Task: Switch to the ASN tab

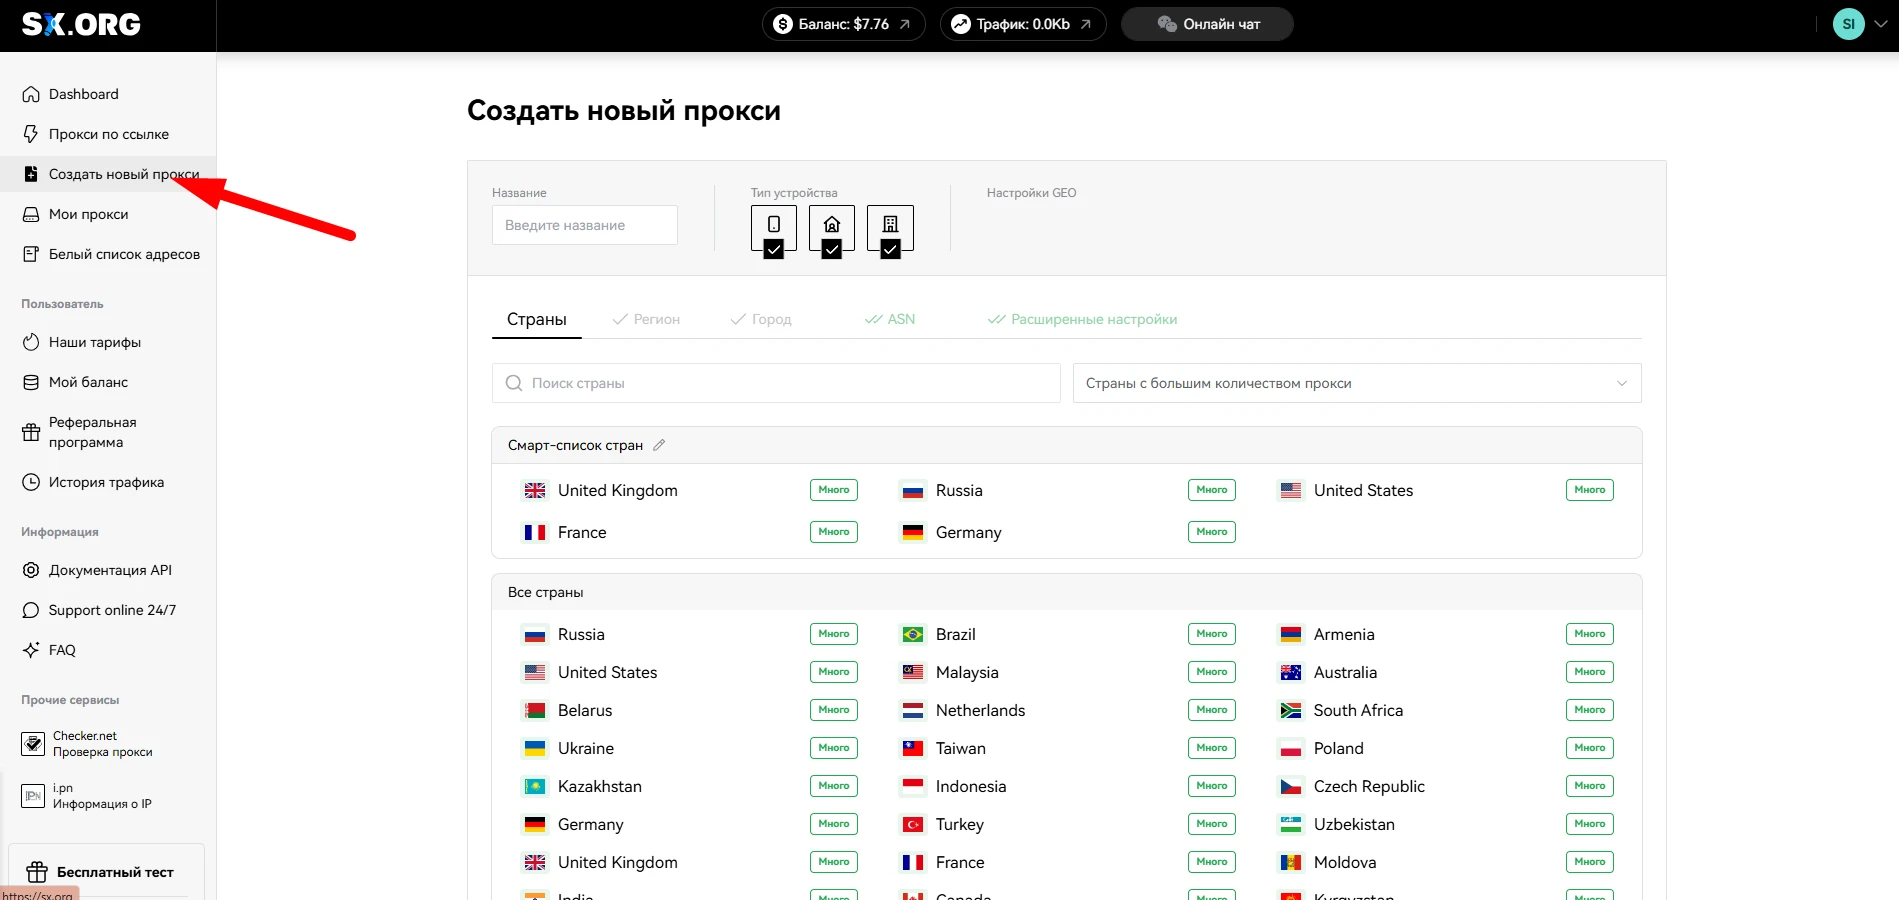Action: (890, 319)
